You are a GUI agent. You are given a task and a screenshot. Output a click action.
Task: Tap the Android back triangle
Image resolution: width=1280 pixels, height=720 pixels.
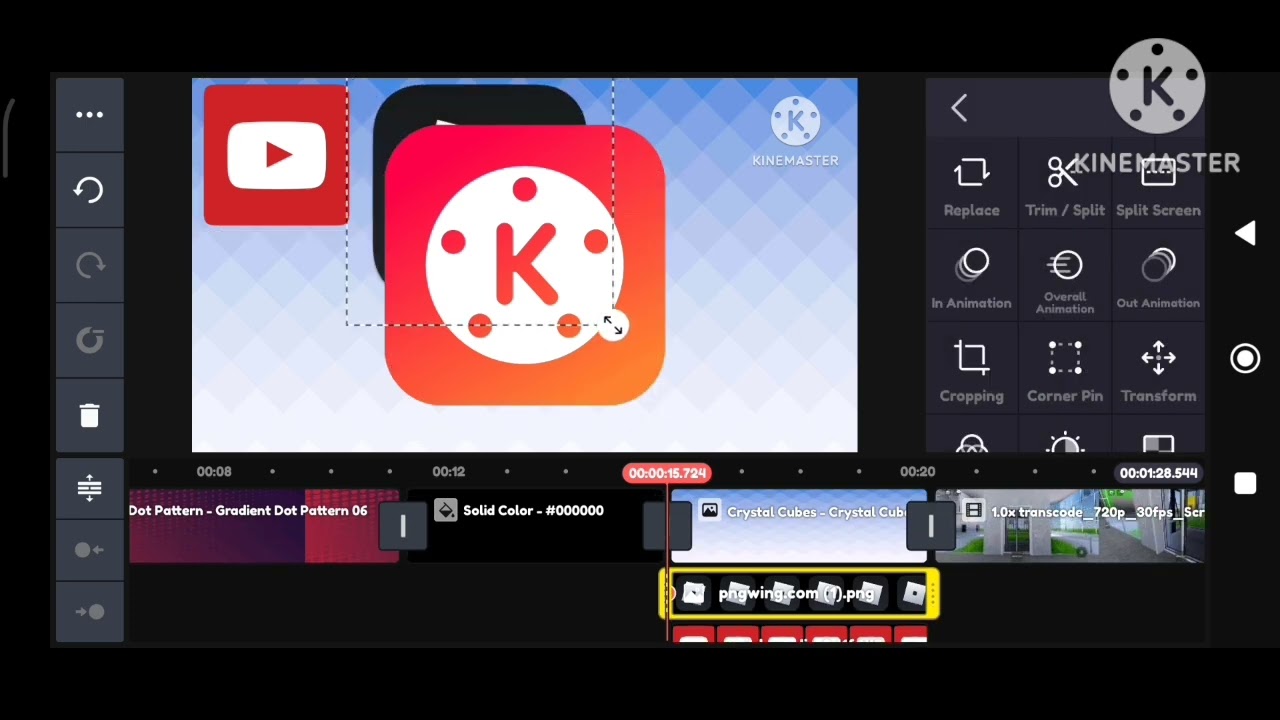[1245, 234]
